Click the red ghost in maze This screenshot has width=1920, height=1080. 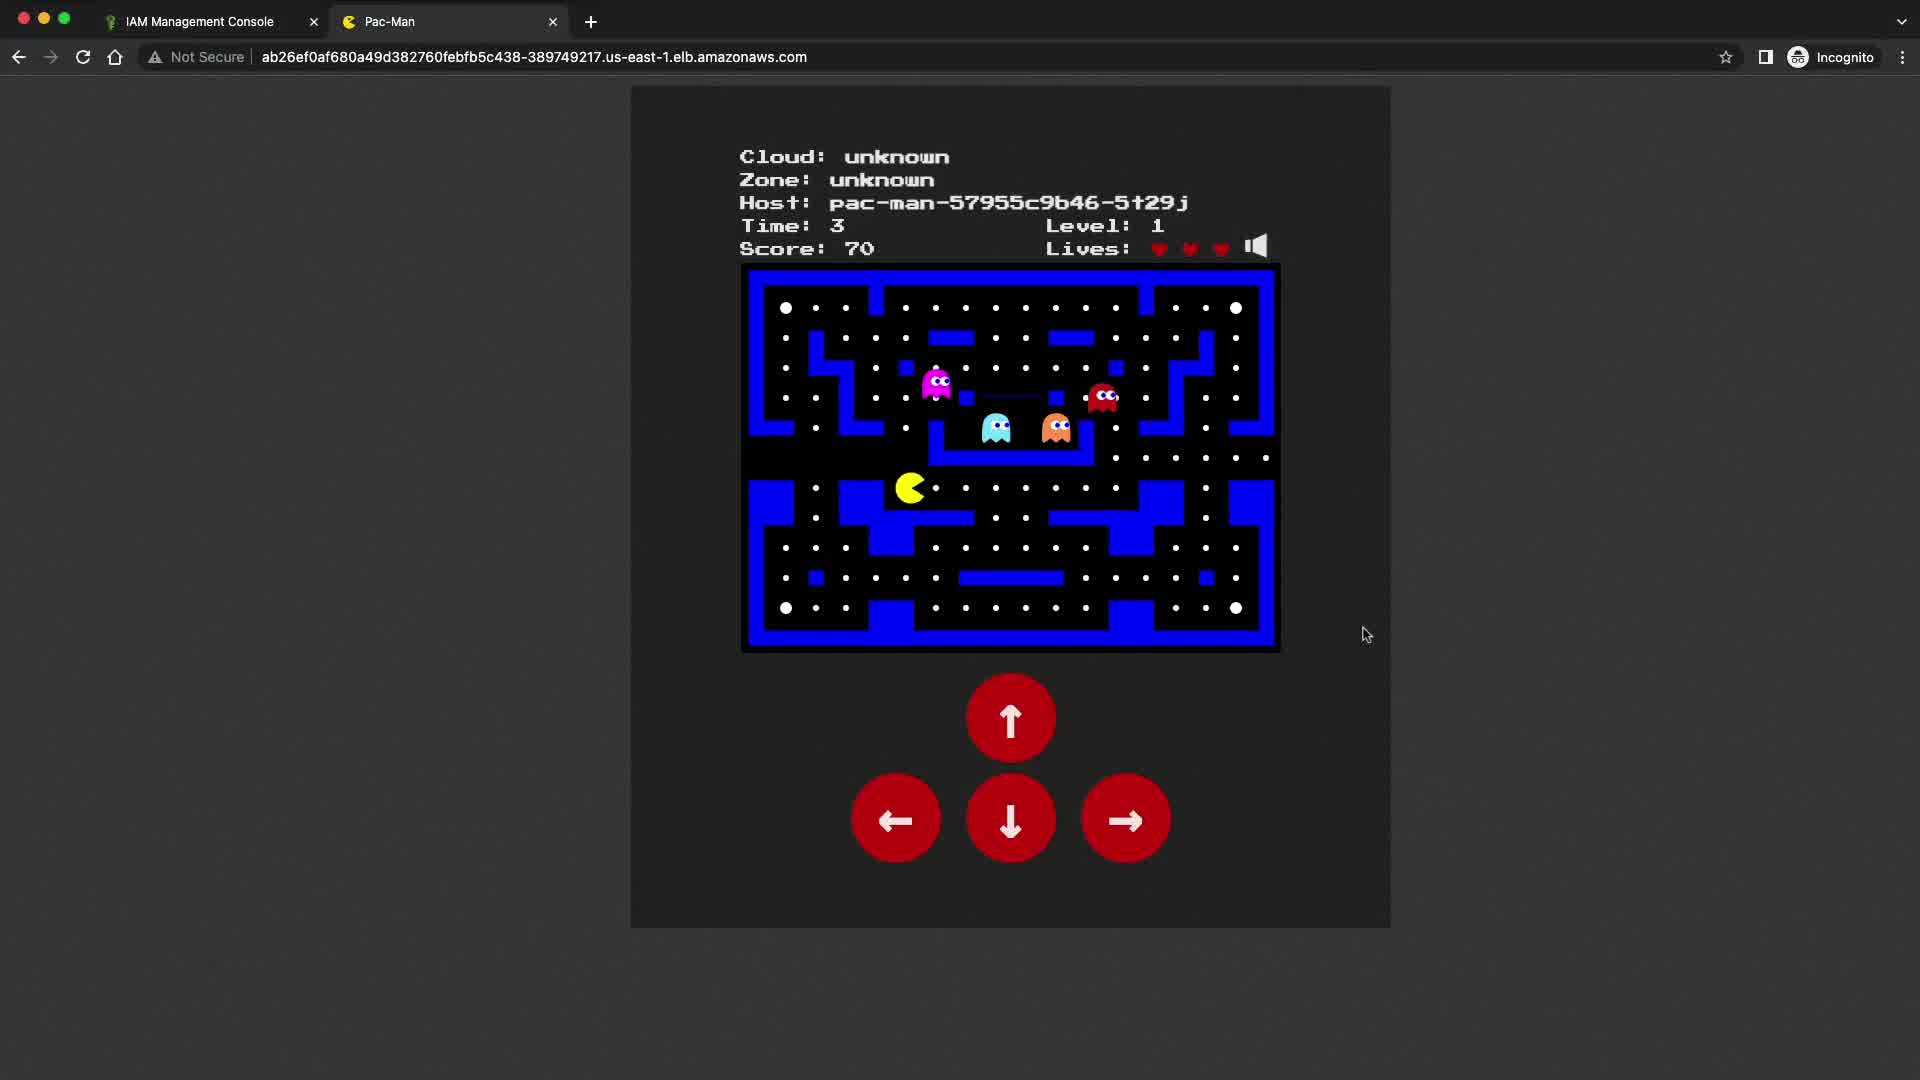(x=1103, y=398)
